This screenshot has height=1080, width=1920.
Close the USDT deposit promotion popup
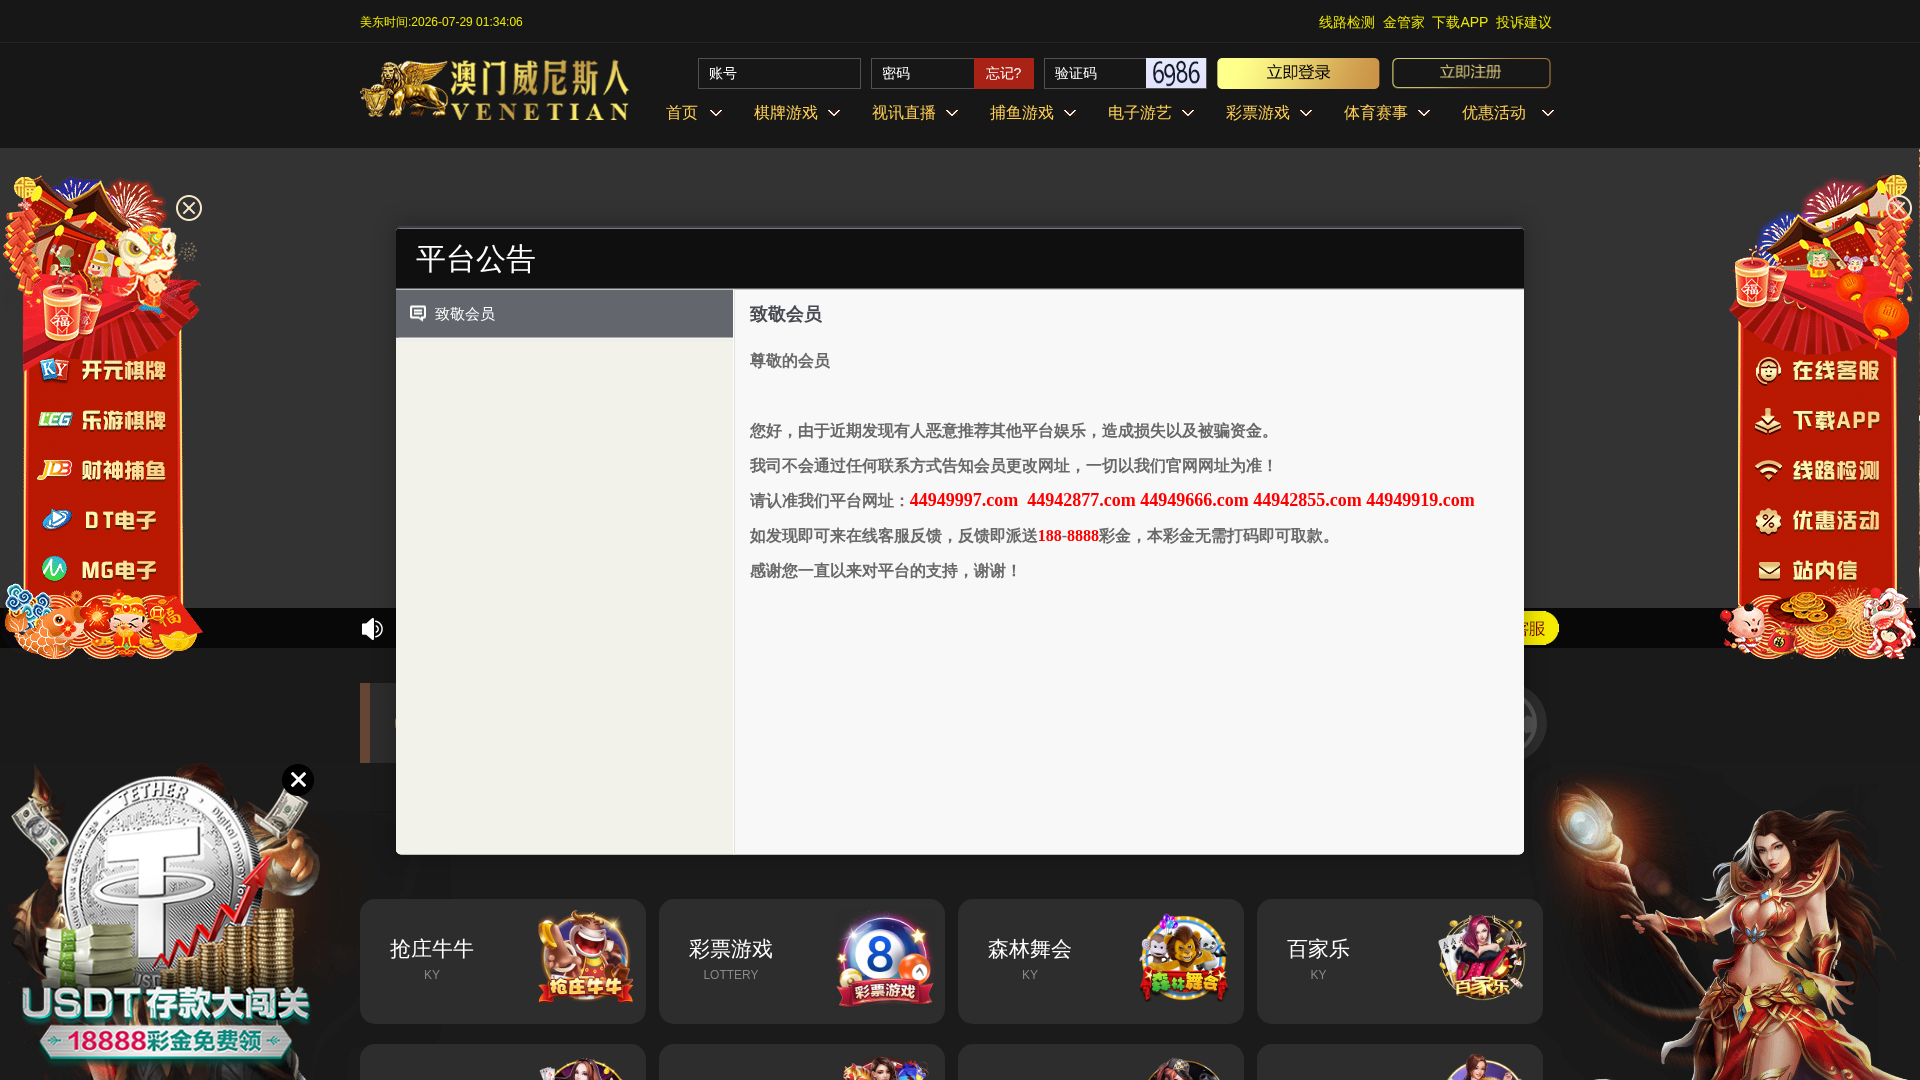298,780
